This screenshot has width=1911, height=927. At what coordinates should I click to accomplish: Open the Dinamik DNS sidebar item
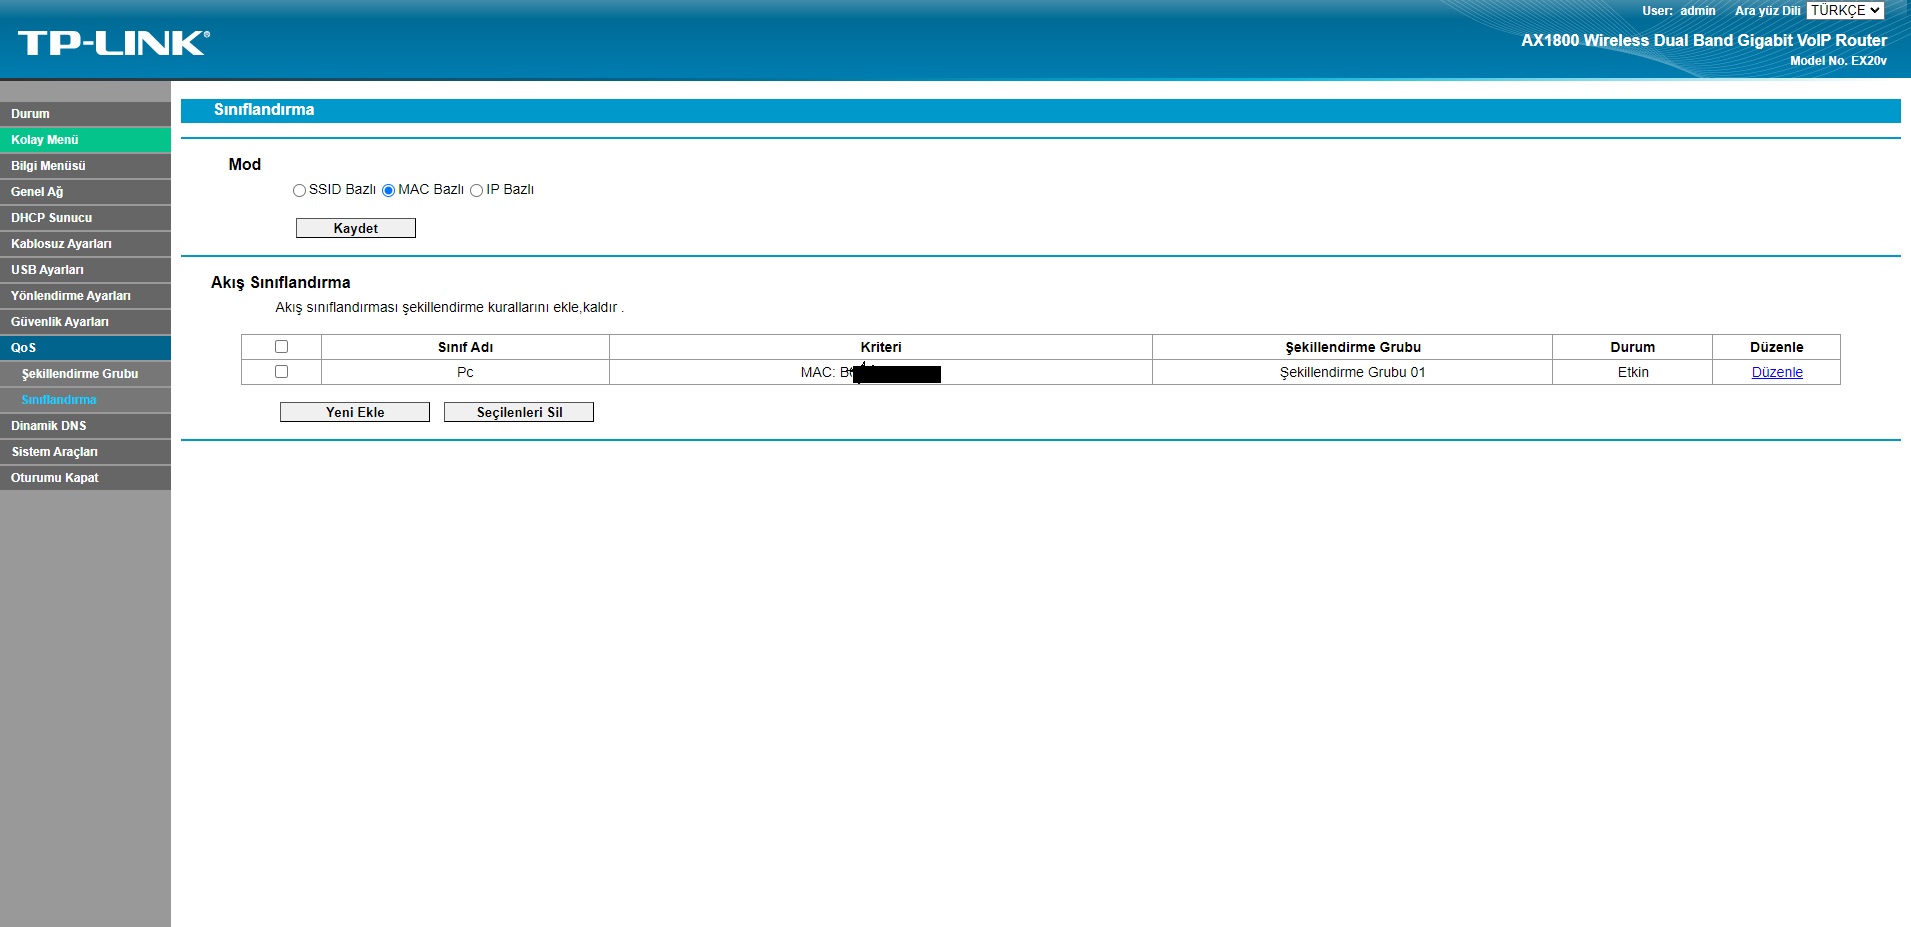click(x=85, y=426)
